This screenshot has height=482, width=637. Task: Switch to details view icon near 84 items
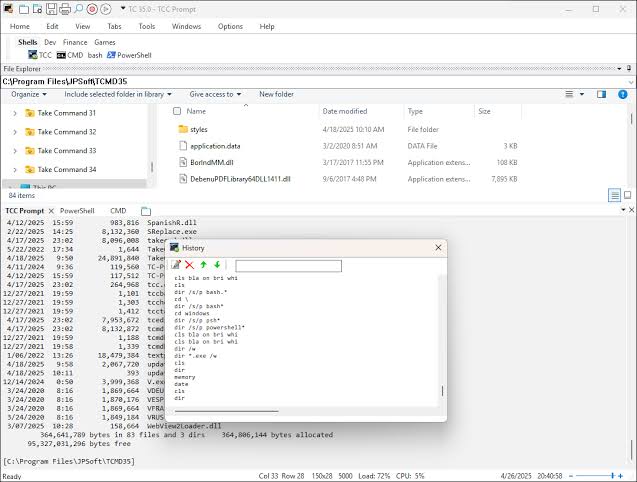pyautogui.click(x=615, y=195)
